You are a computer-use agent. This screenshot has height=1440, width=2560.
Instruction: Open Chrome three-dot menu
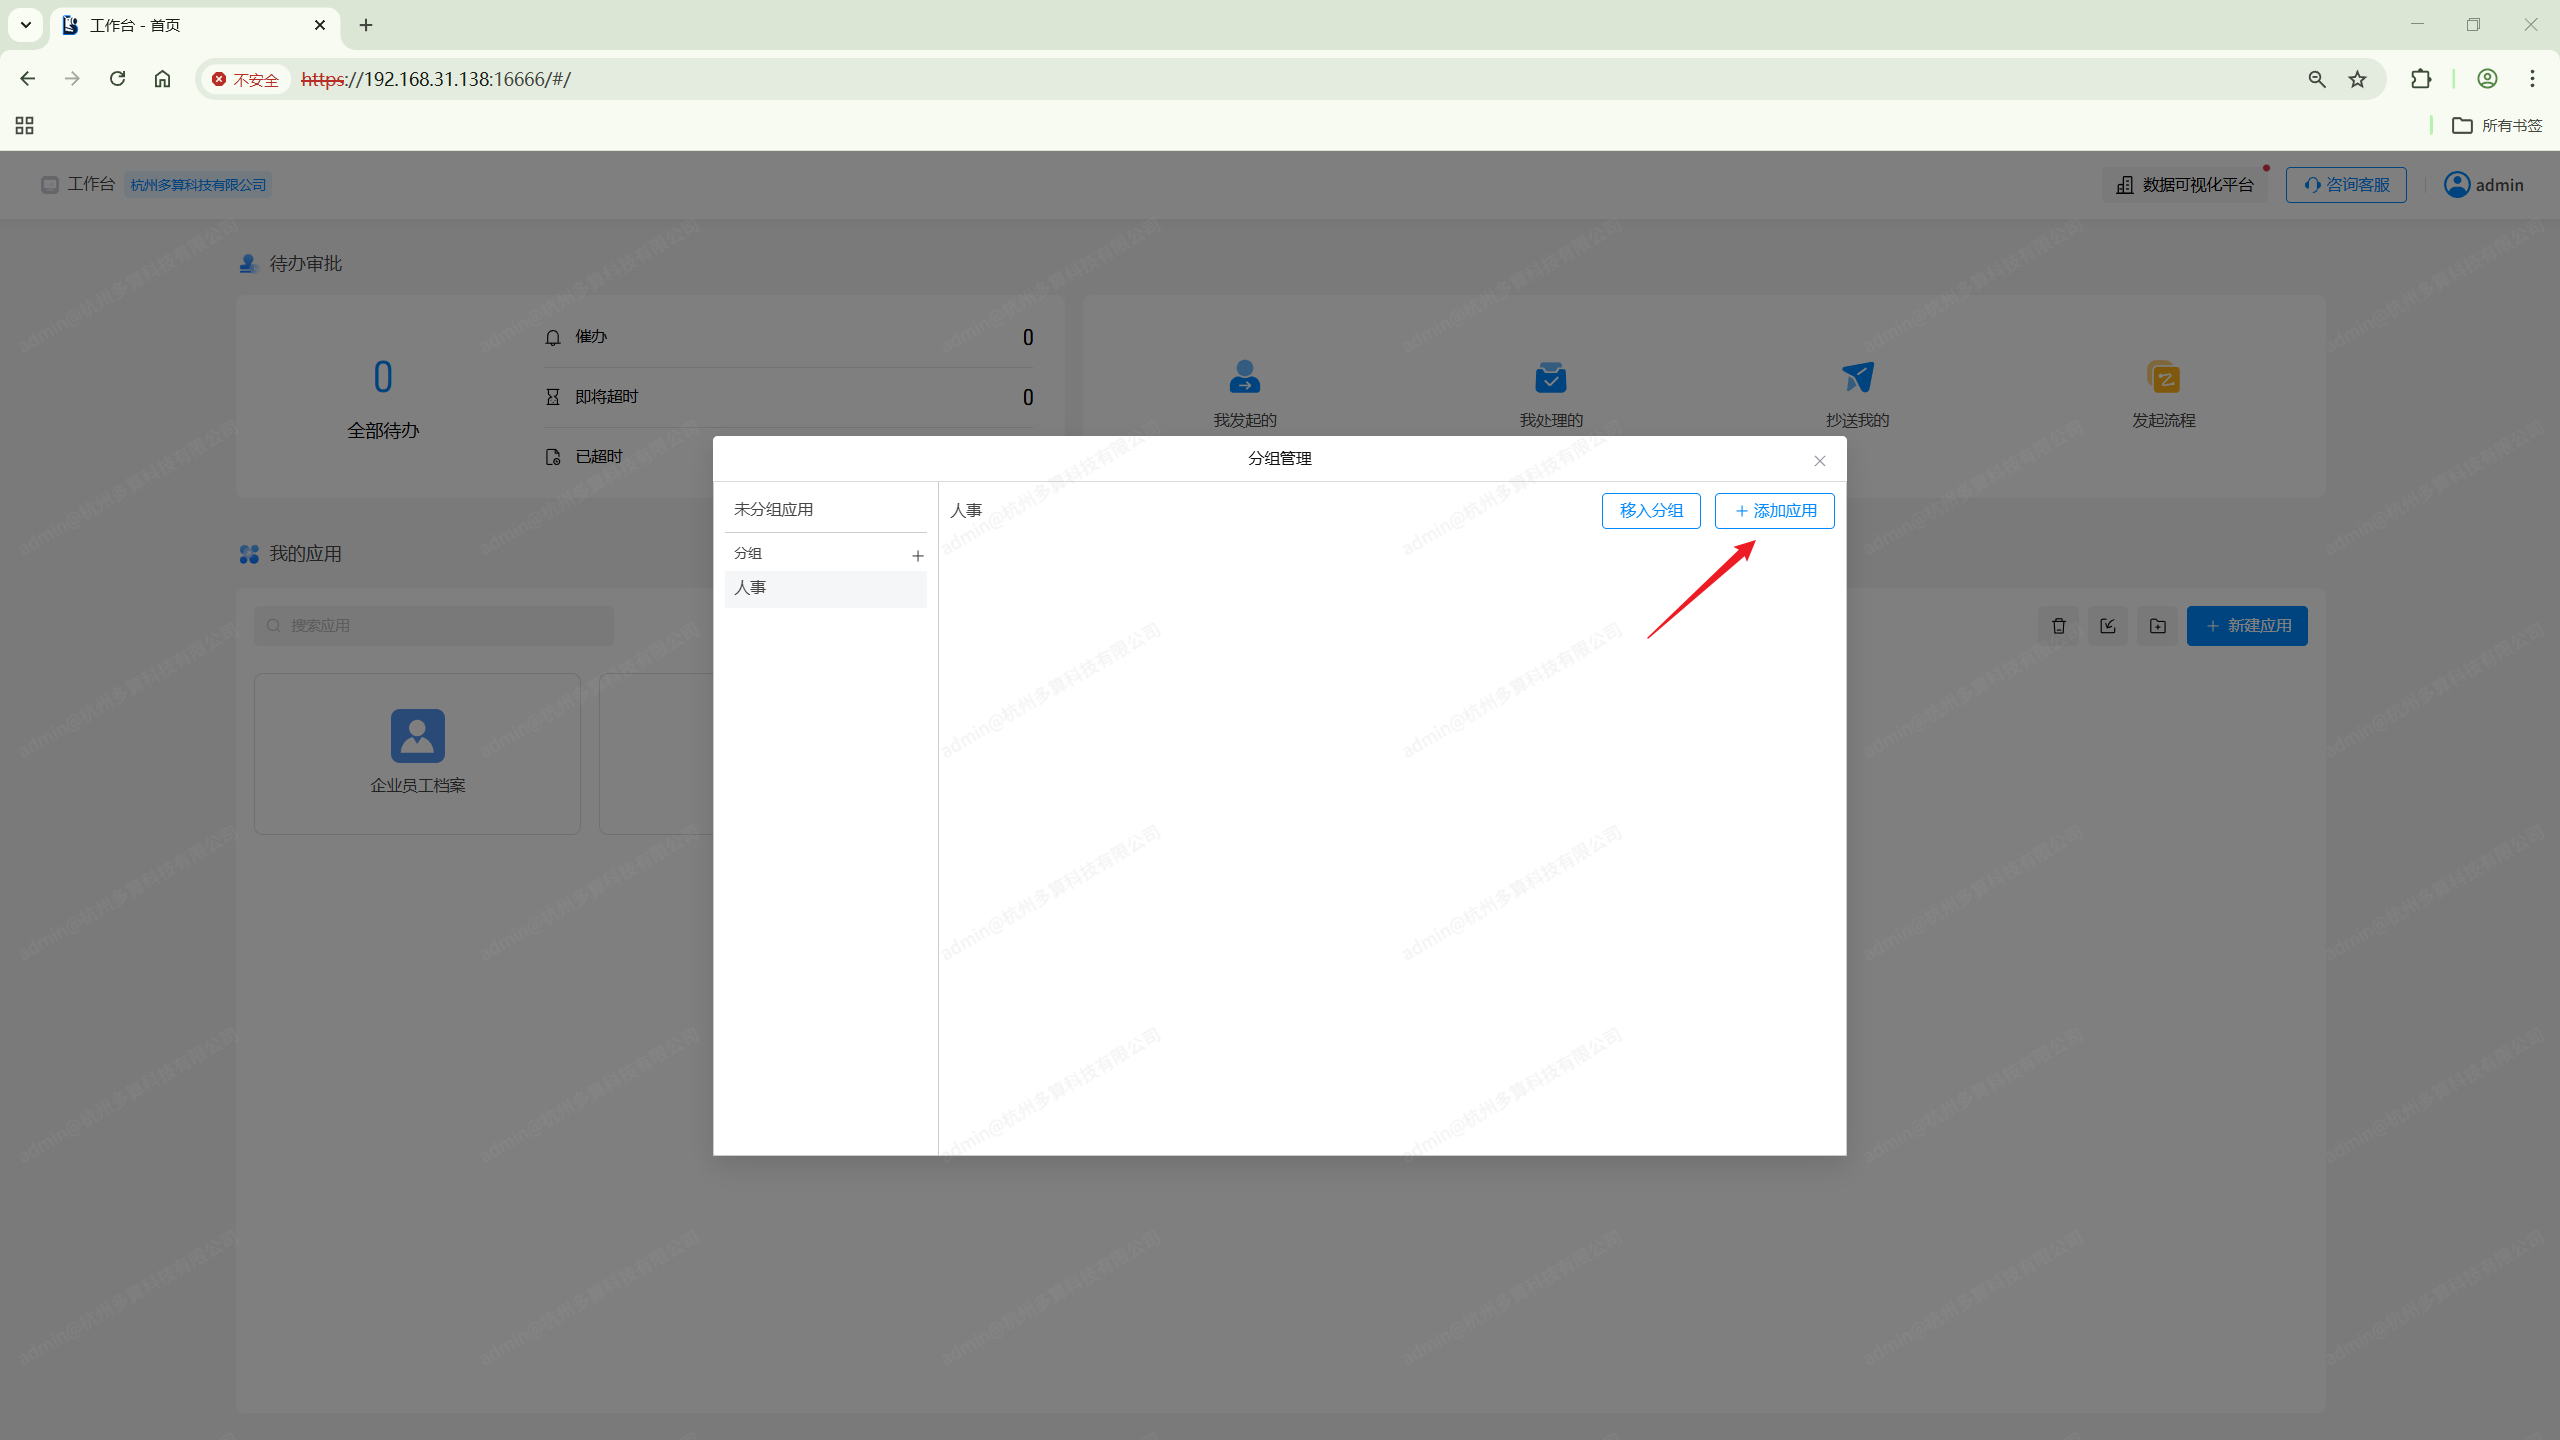pyautogui.click(x=2532, y=79)
